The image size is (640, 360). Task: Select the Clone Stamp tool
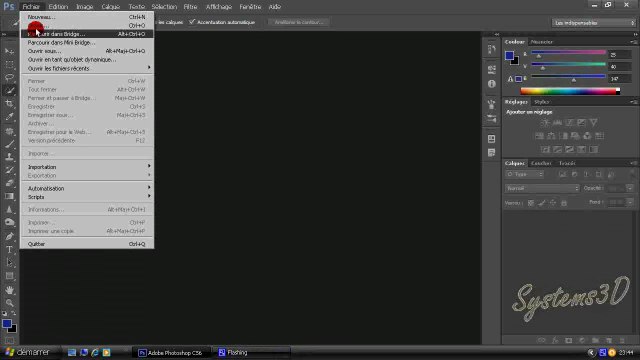[9, 157]
